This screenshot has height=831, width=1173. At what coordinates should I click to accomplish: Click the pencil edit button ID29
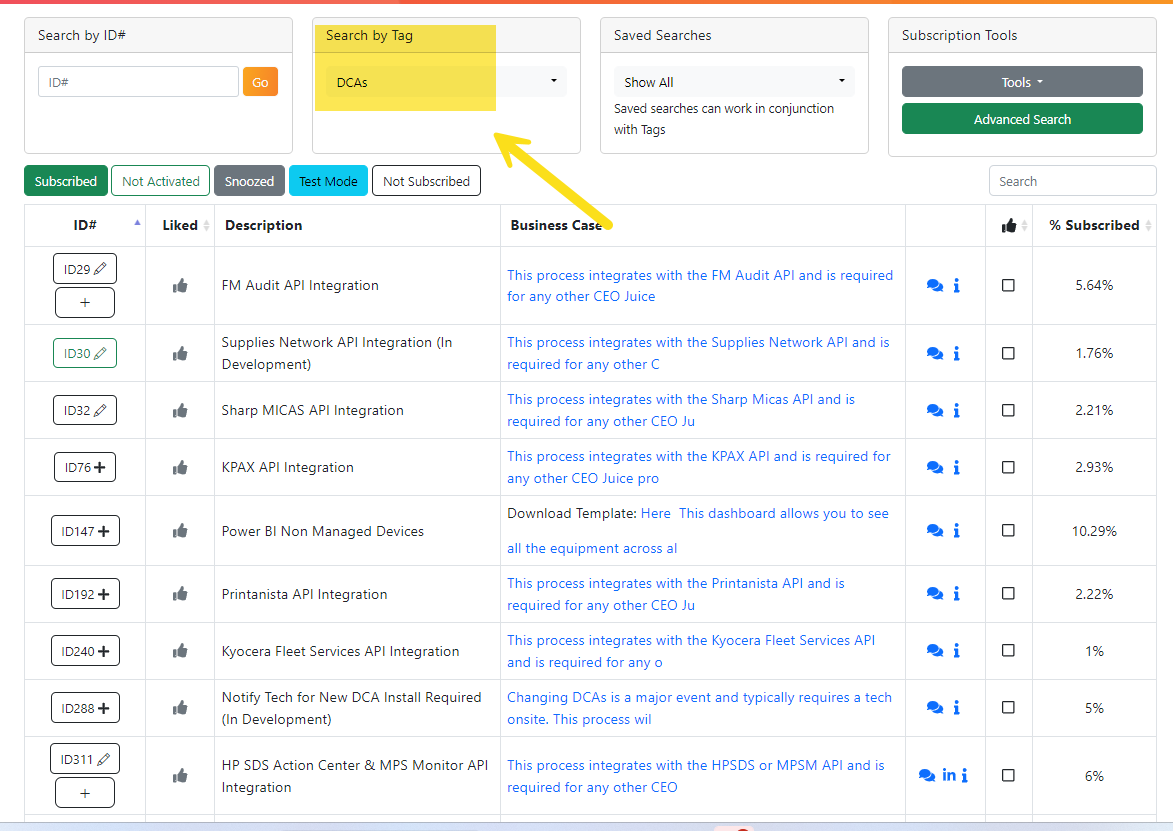(x=85, y=269)
